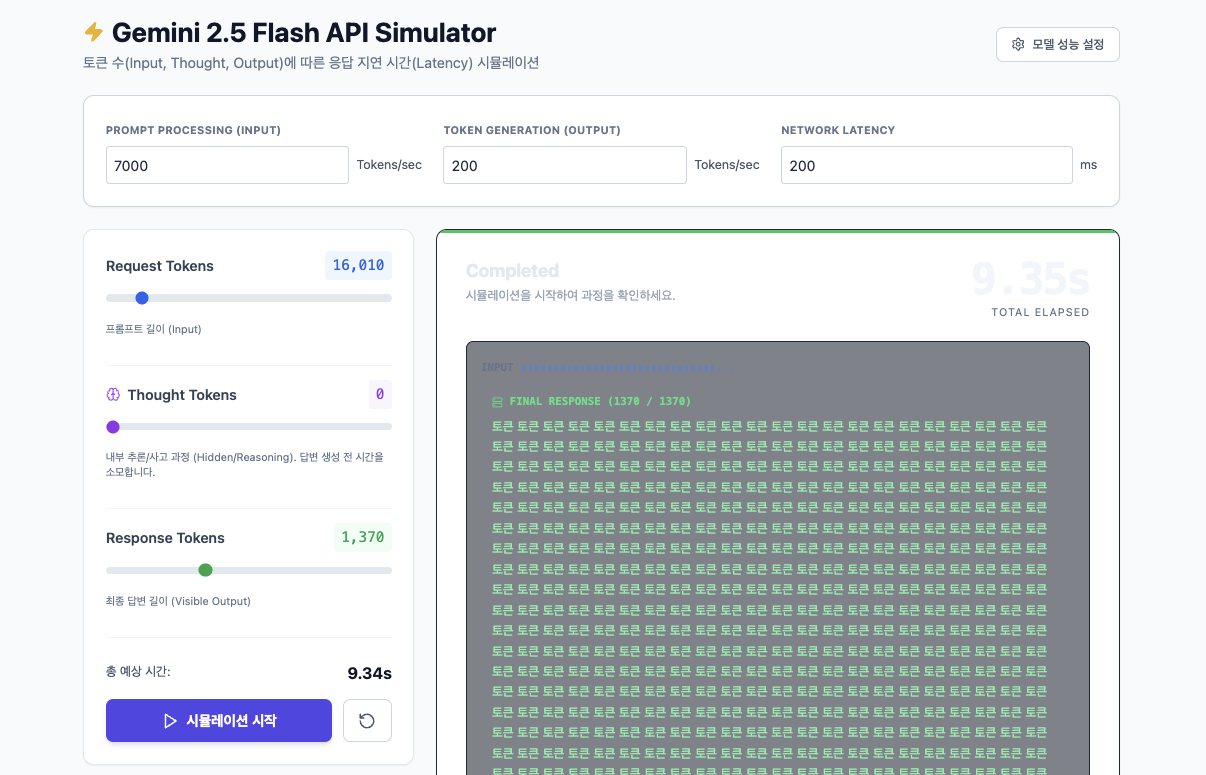Adjust the Thought Tokens slider handle
The width and height of the screenshot is (1206, 775).
click(x=113, y=427)
